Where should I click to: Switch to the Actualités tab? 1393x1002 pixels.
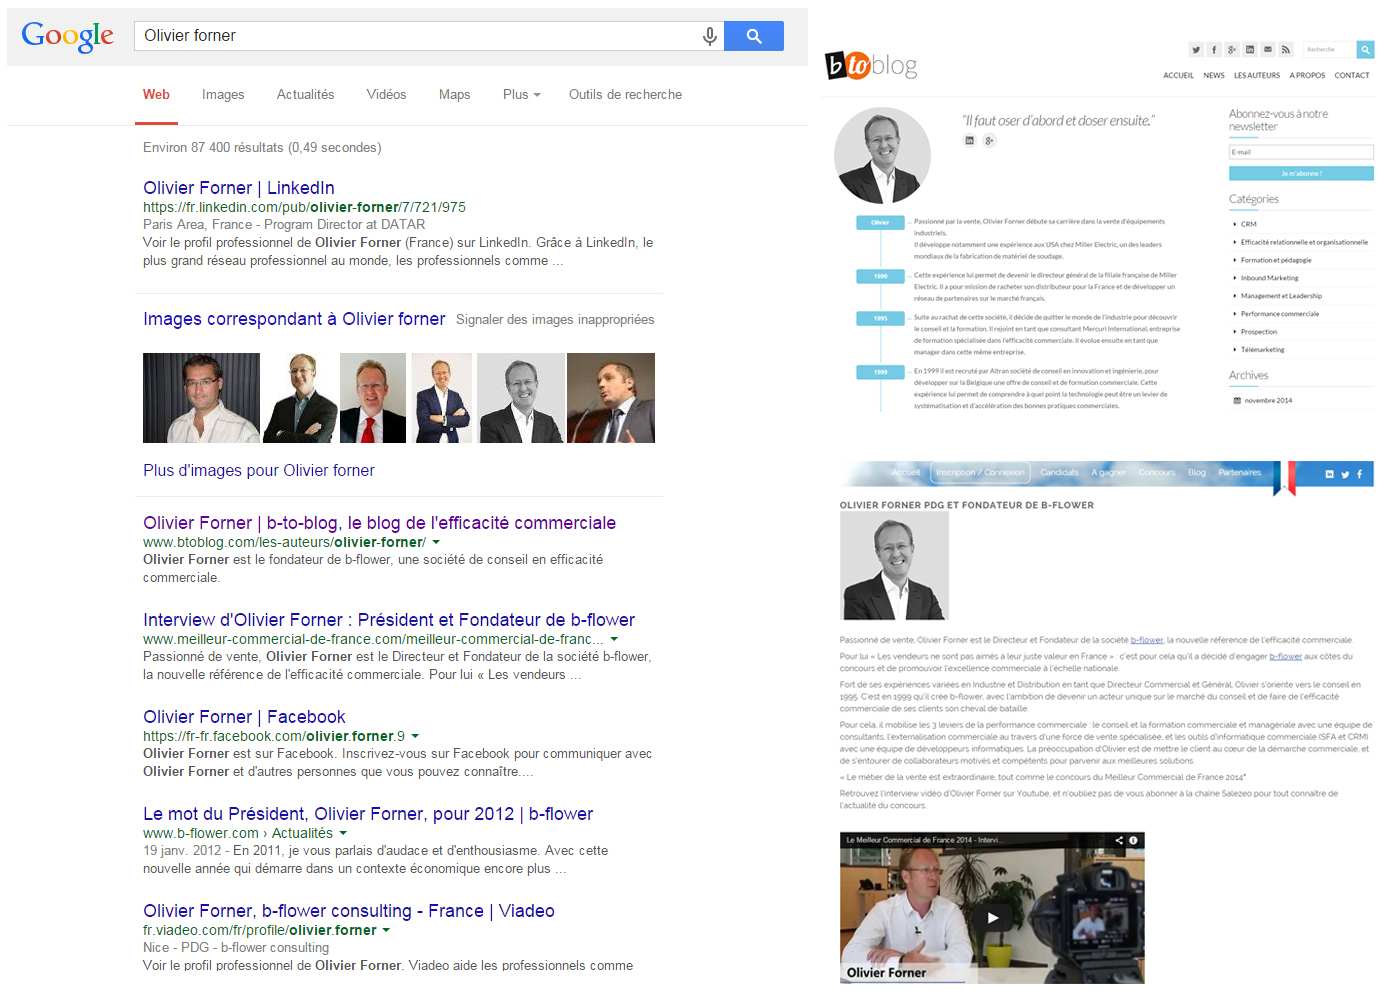point(305,95)
